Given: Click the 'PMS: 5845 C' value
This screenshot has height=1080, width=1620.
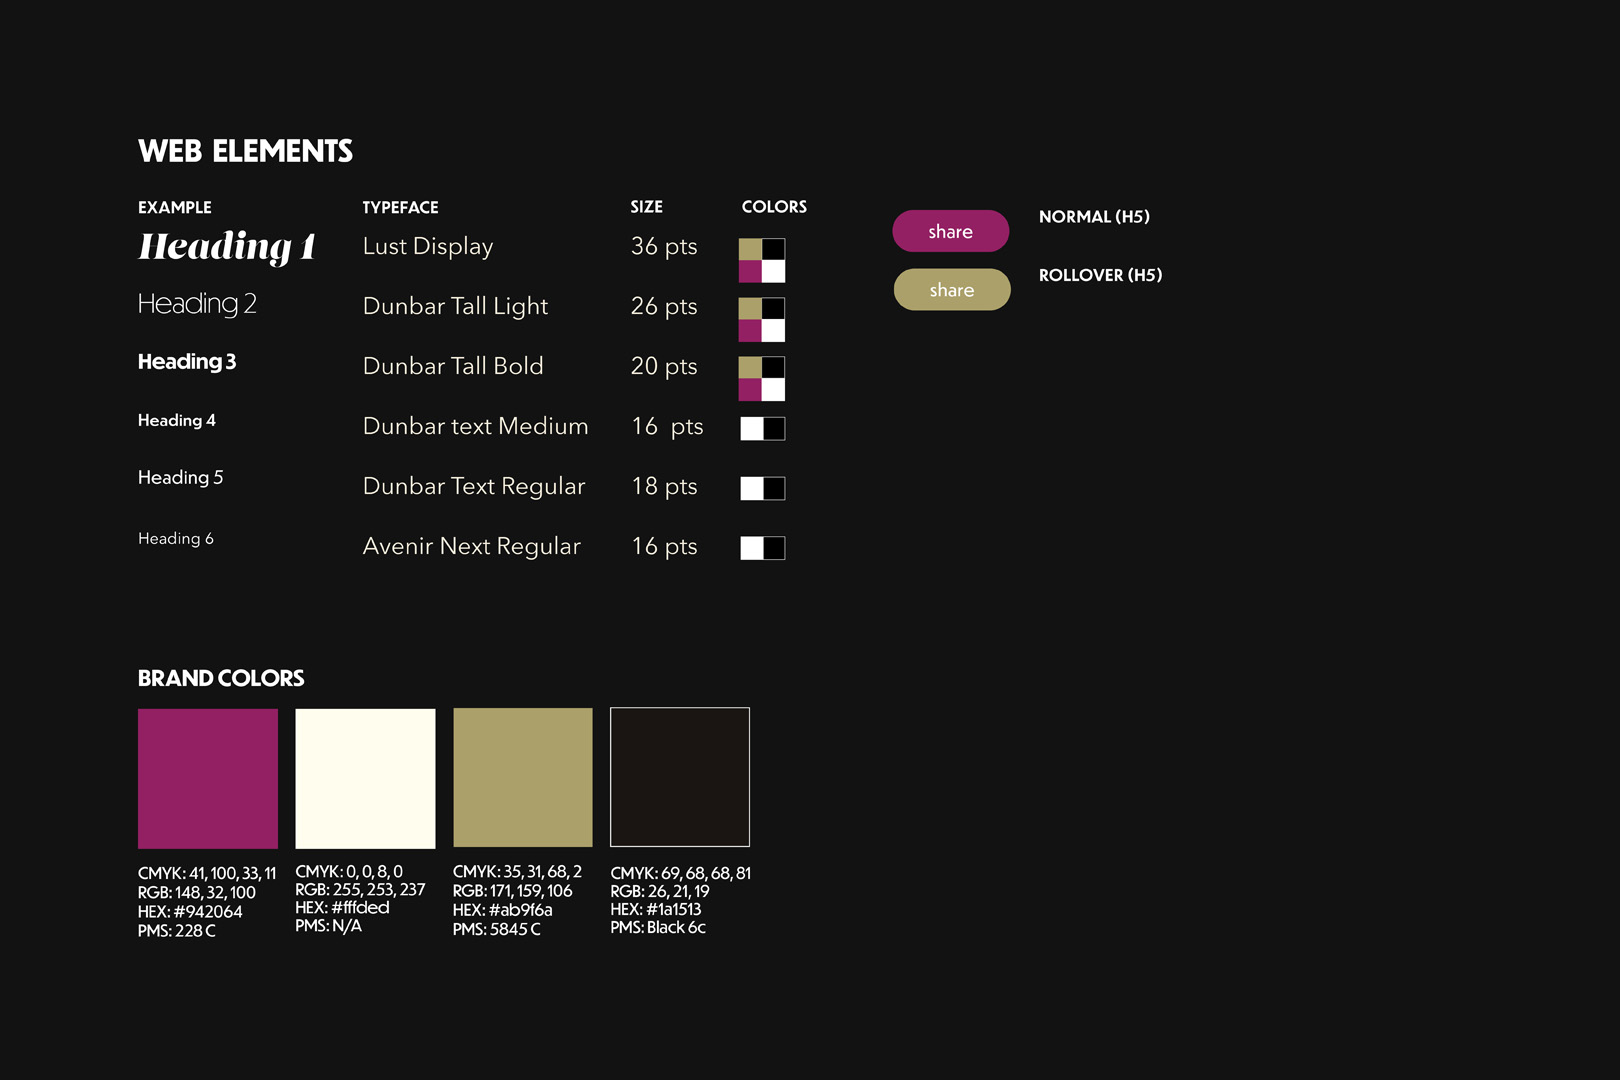Looking at the screenshot, I should click(496, 929).
